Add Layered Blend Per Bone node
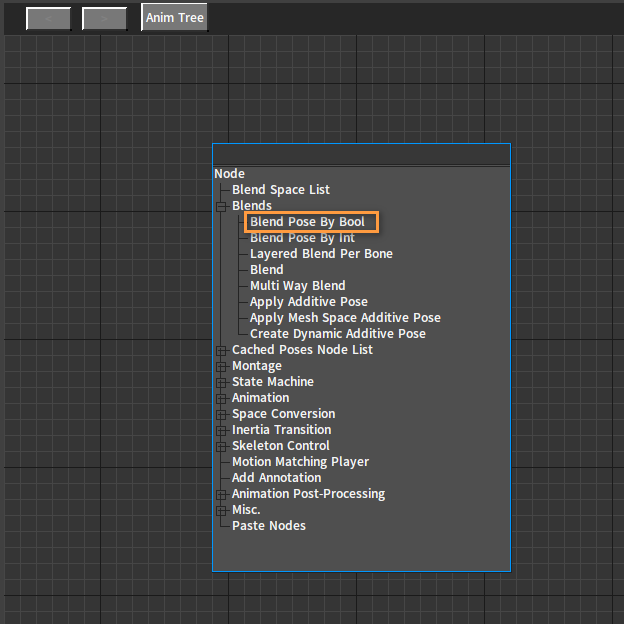The image size is (624, 624). pos(321,254)
